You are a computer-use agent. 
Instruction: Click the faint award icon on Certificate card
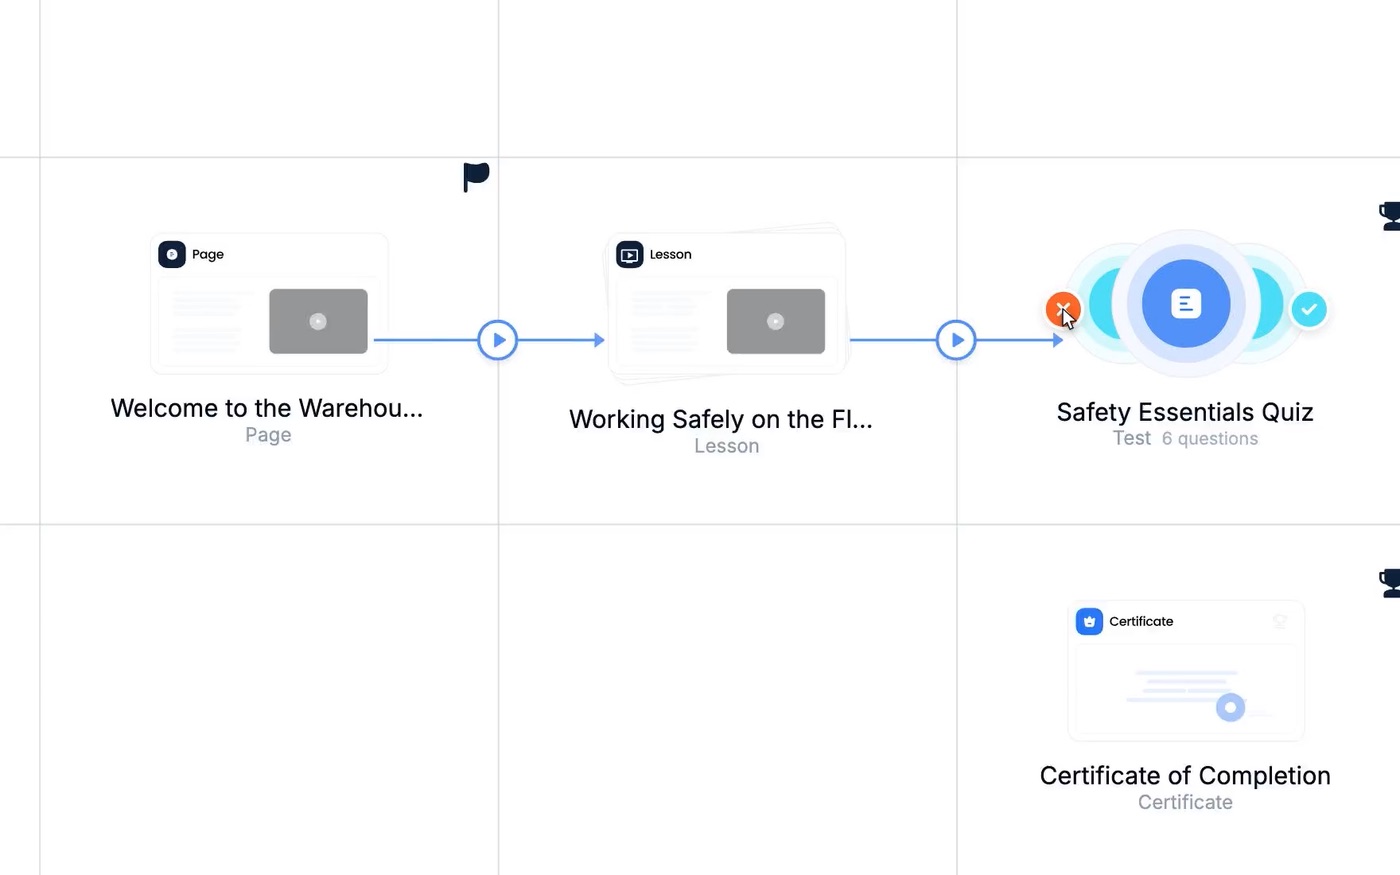[x=1280, y=621]
